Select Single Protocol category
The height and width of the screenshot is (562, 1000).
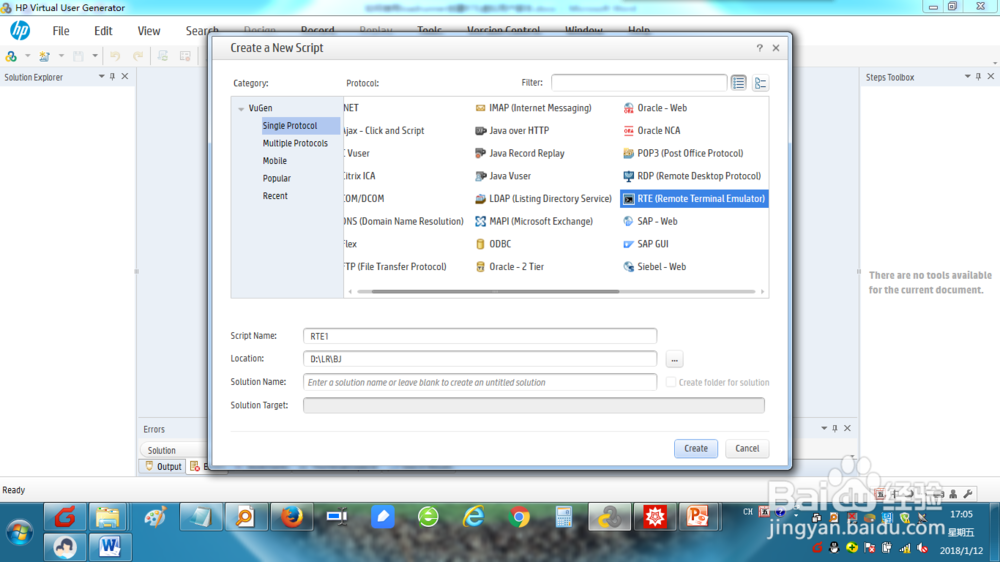[x=290, y=126]
